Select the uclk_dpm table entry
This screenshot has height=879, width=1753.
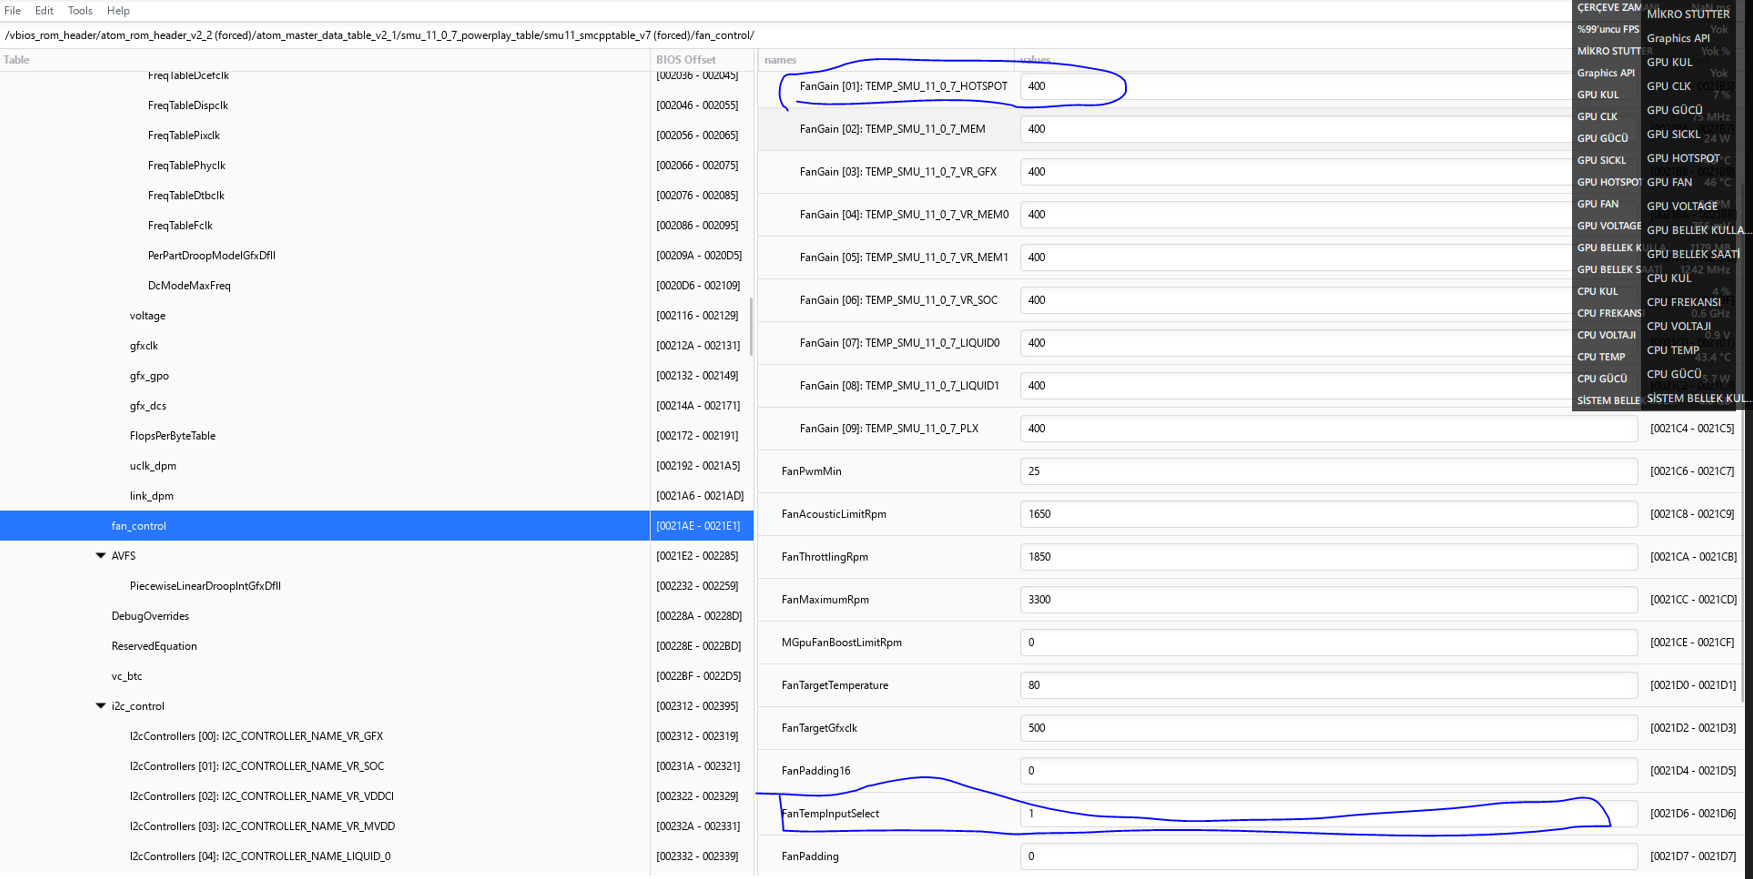pyautogui.click(x=153, y=466)
